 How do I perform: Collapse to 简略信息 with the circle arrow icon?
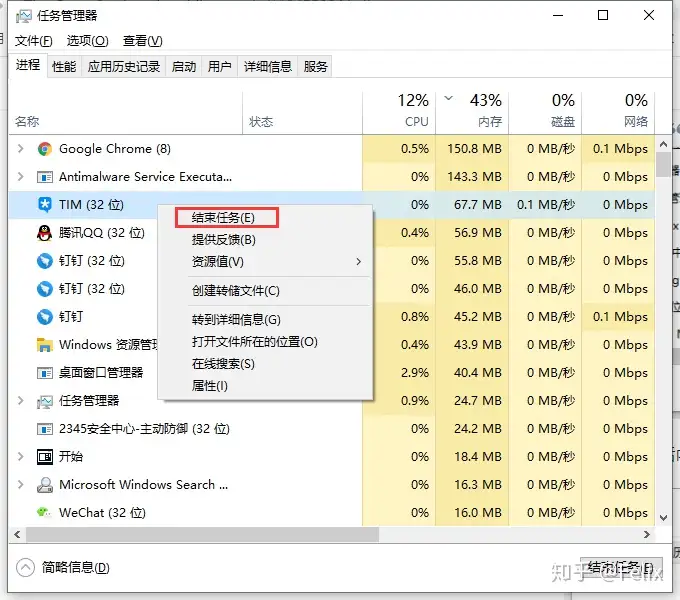click(x=25, y=567)
